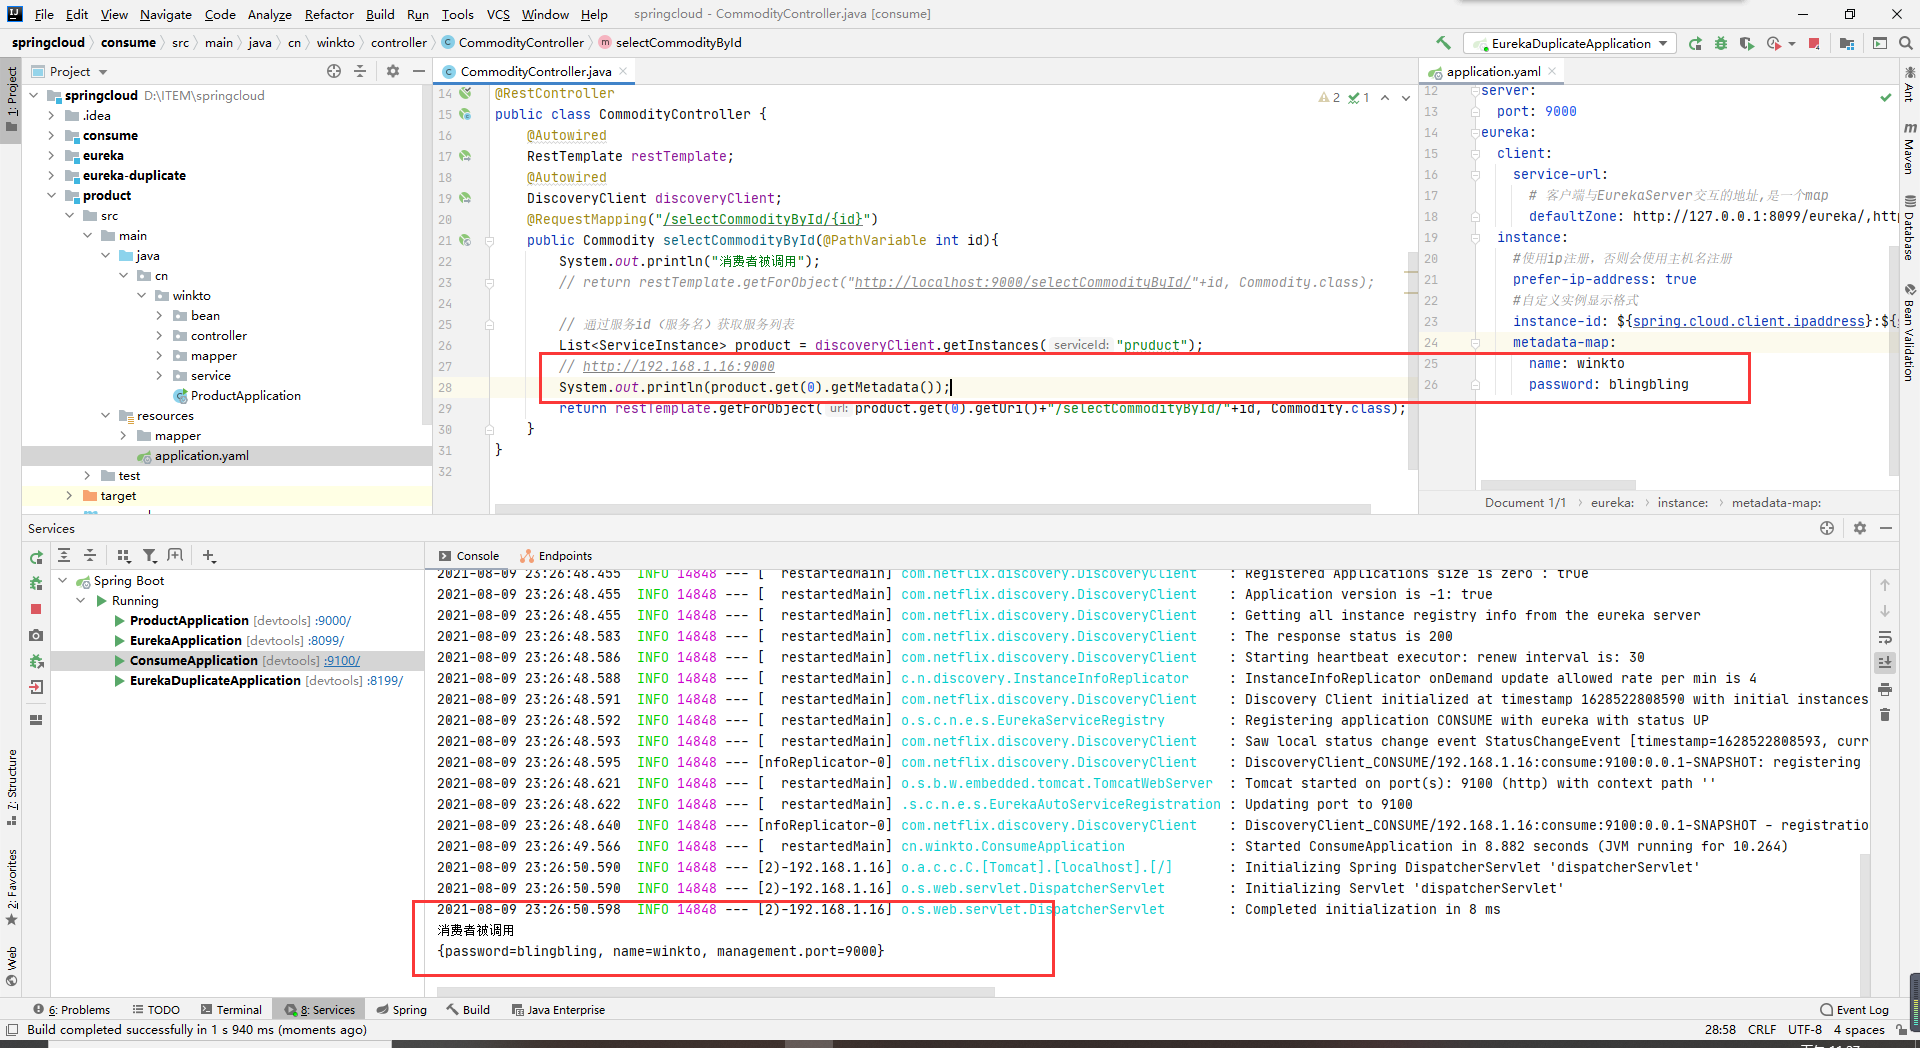Expand the controller package in Project tree
Image resolution: width=1920 pixels, height=1048 pixels.
pos(159,335)
